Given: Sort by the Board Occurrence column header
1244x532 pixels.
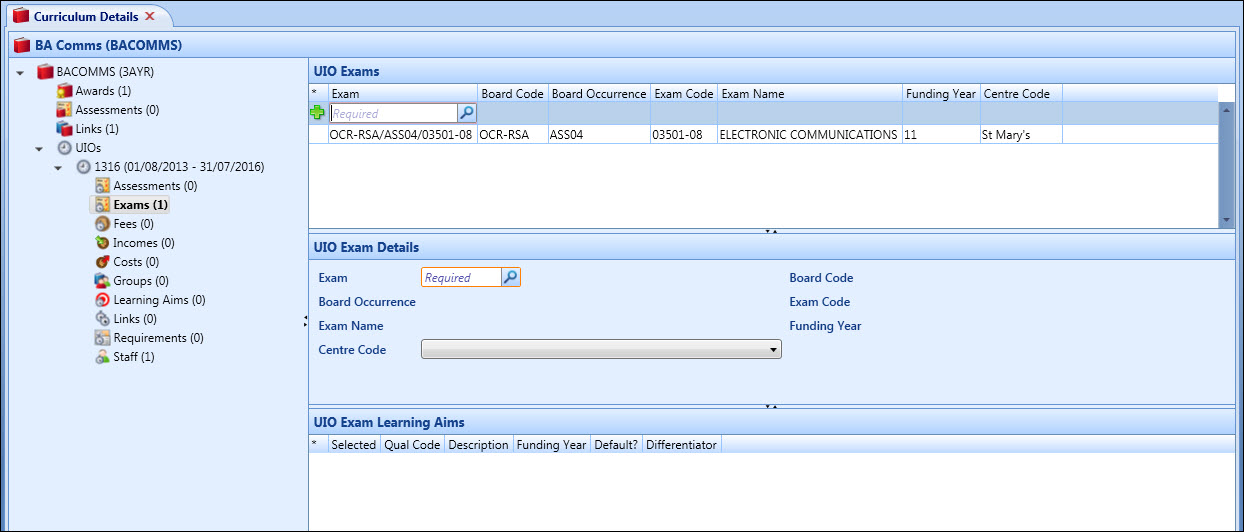Looking at the screenshot, I should [599, 93].
